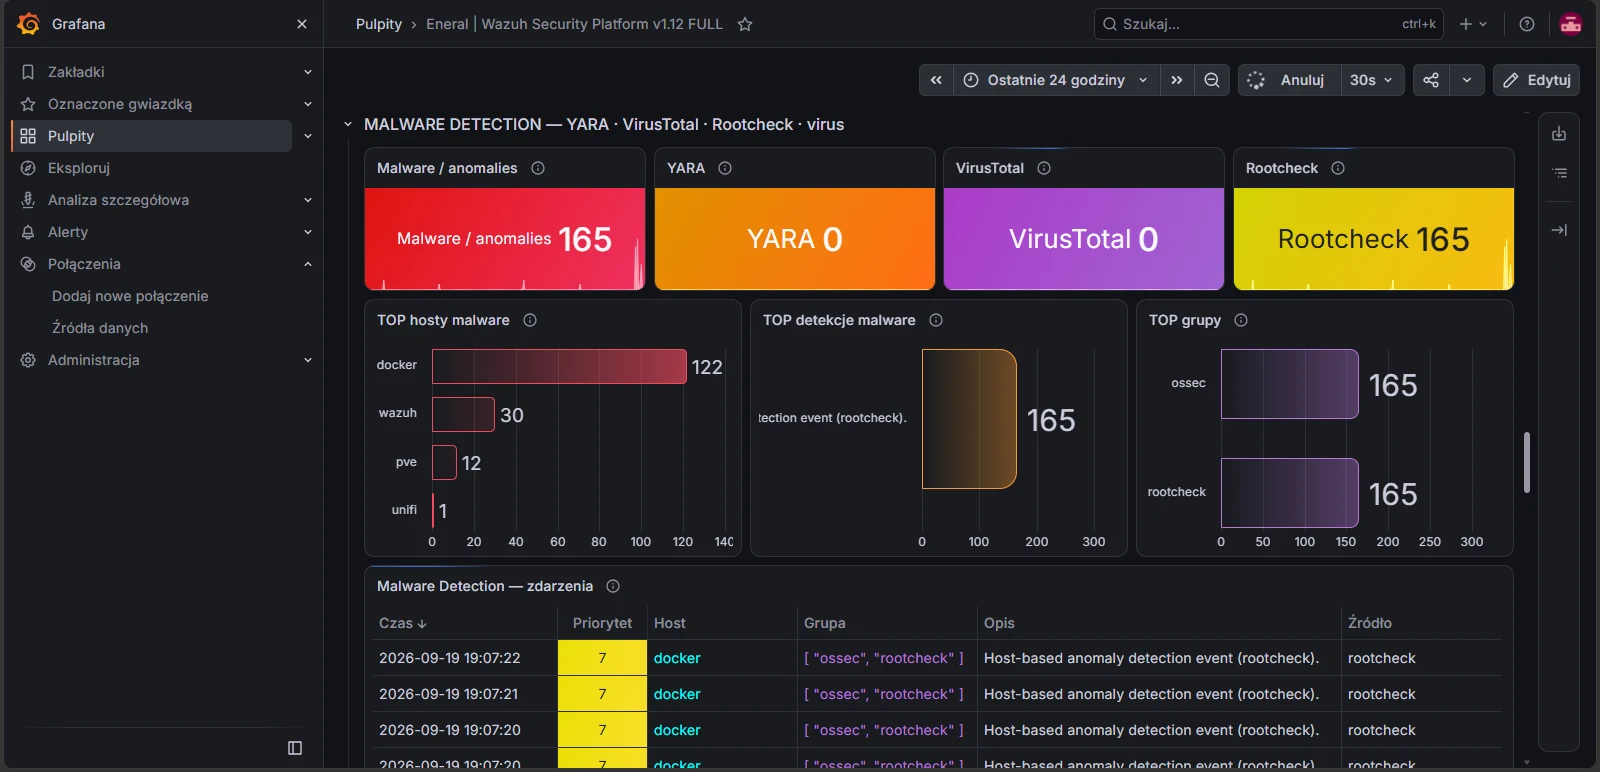
Task: Collapse the Połączenia menu section
Action: pyautogui.click(x=308, y=264)
